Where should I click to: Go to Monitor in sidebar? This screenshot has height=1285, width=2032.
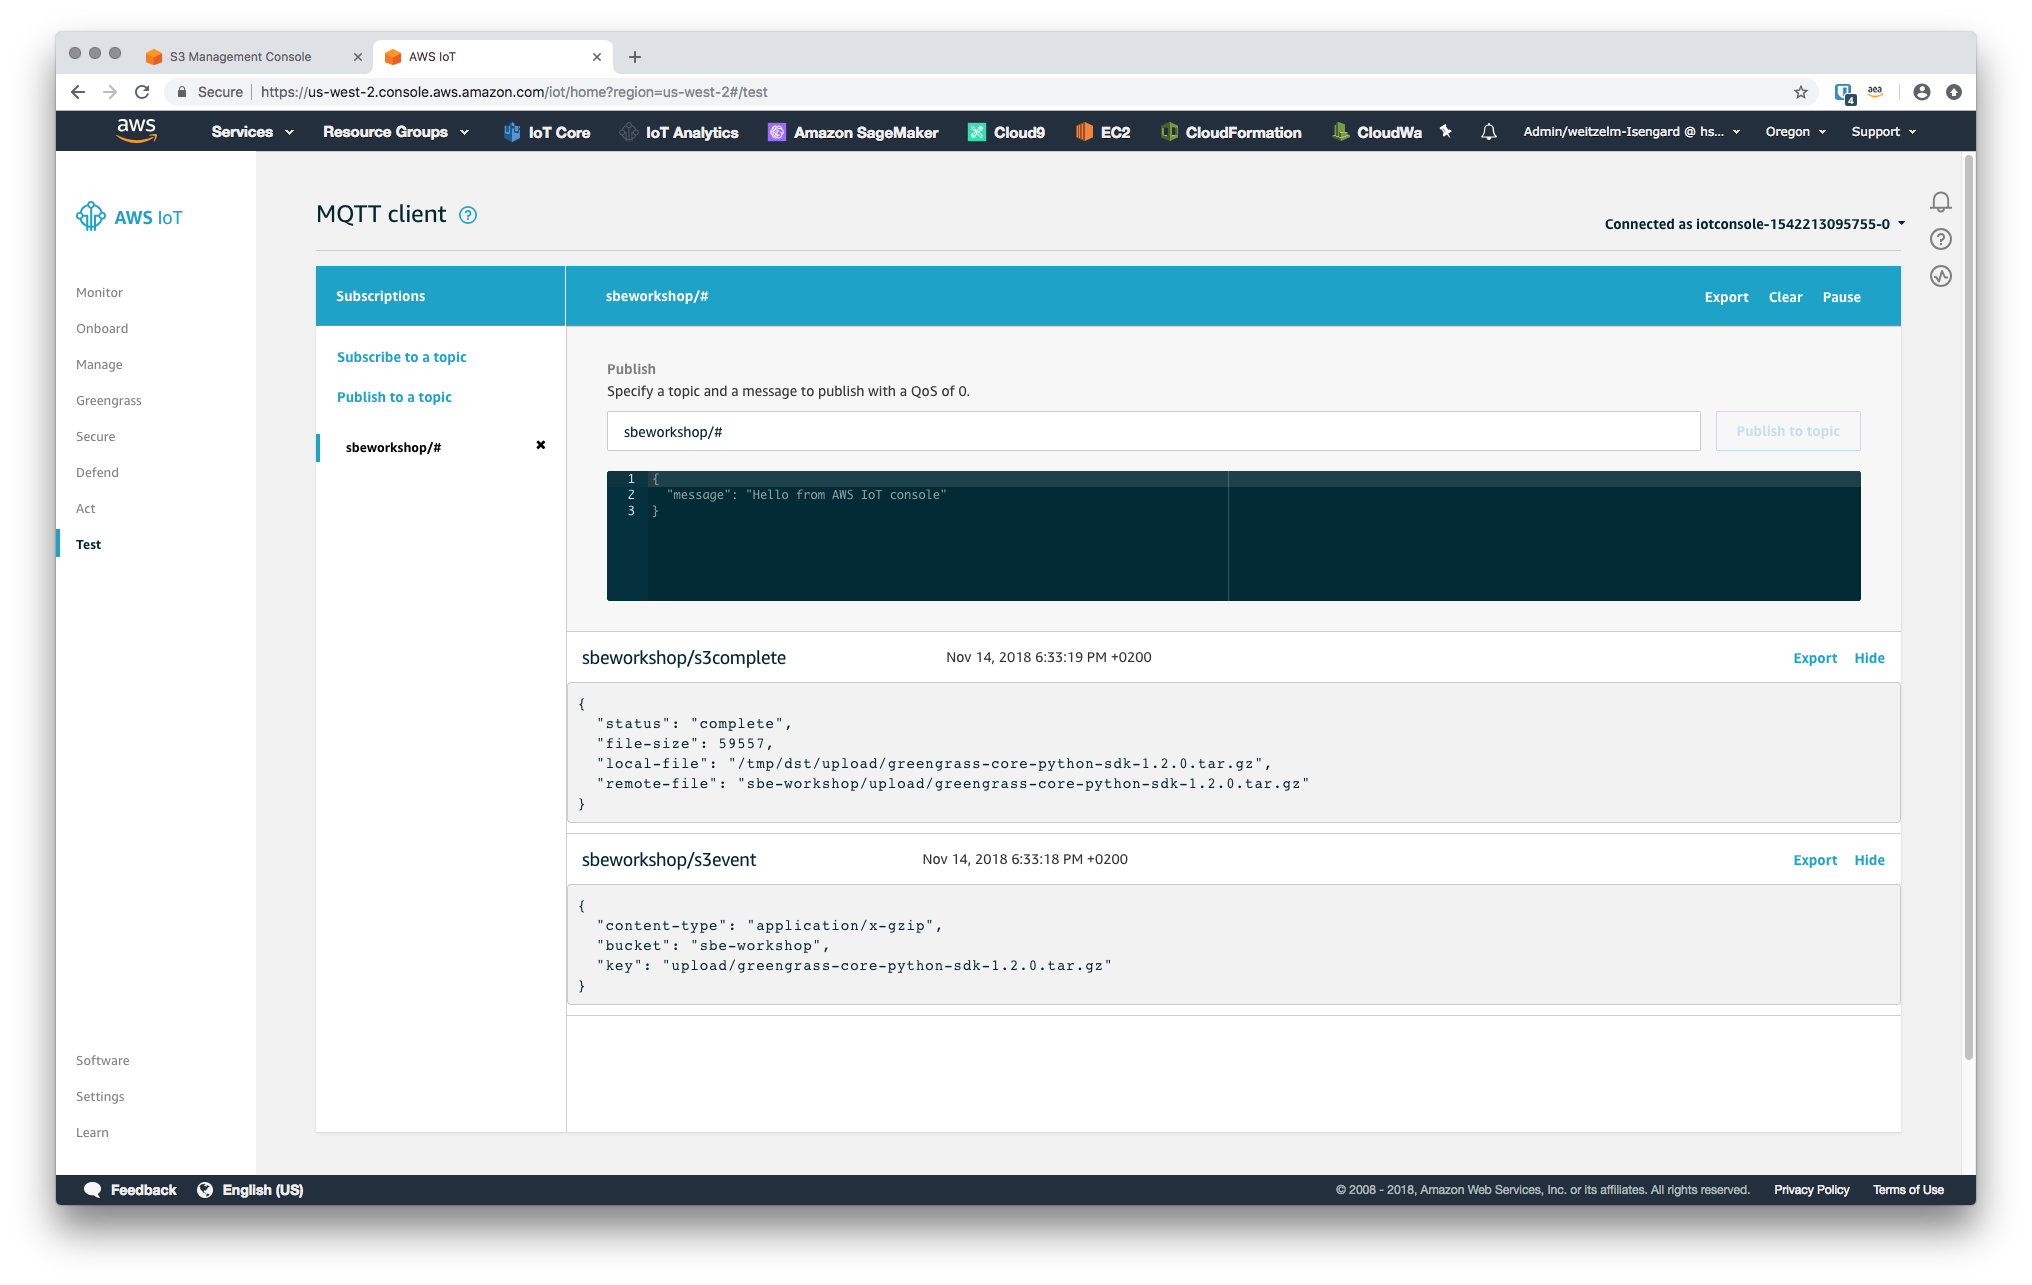tap(99, 293)
